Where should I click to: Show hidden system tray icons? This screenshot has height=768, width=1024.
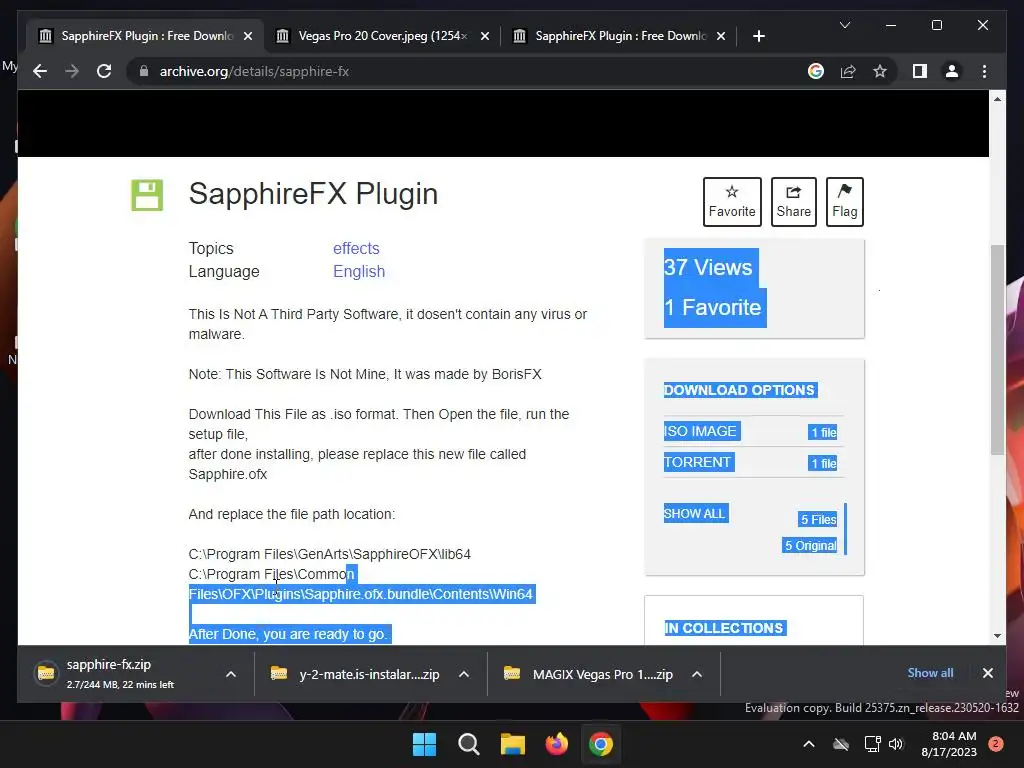pos(808,744)
